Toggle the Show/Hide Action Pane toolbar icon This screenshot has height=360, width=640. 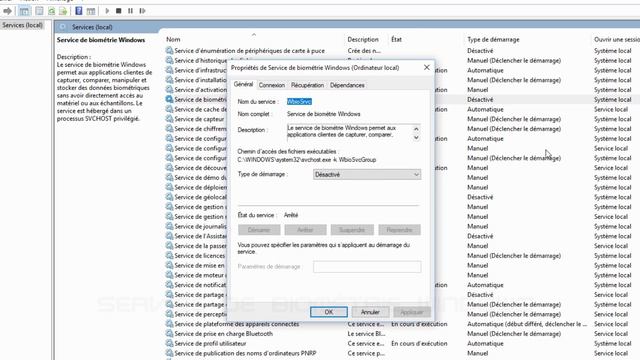click(91, 11)
